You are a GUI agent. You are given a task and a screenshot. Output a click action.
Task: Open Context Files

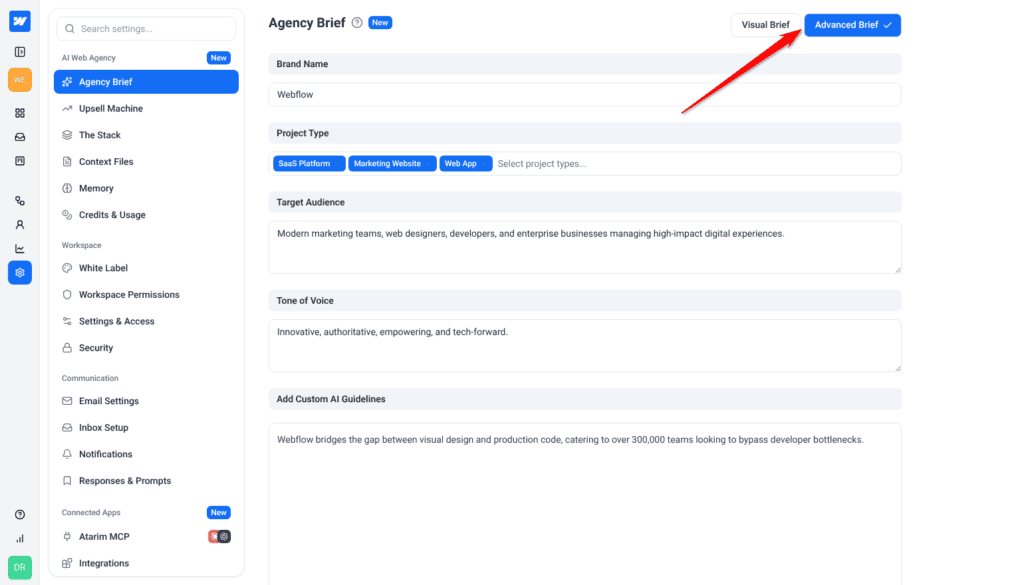coord(146,161)
